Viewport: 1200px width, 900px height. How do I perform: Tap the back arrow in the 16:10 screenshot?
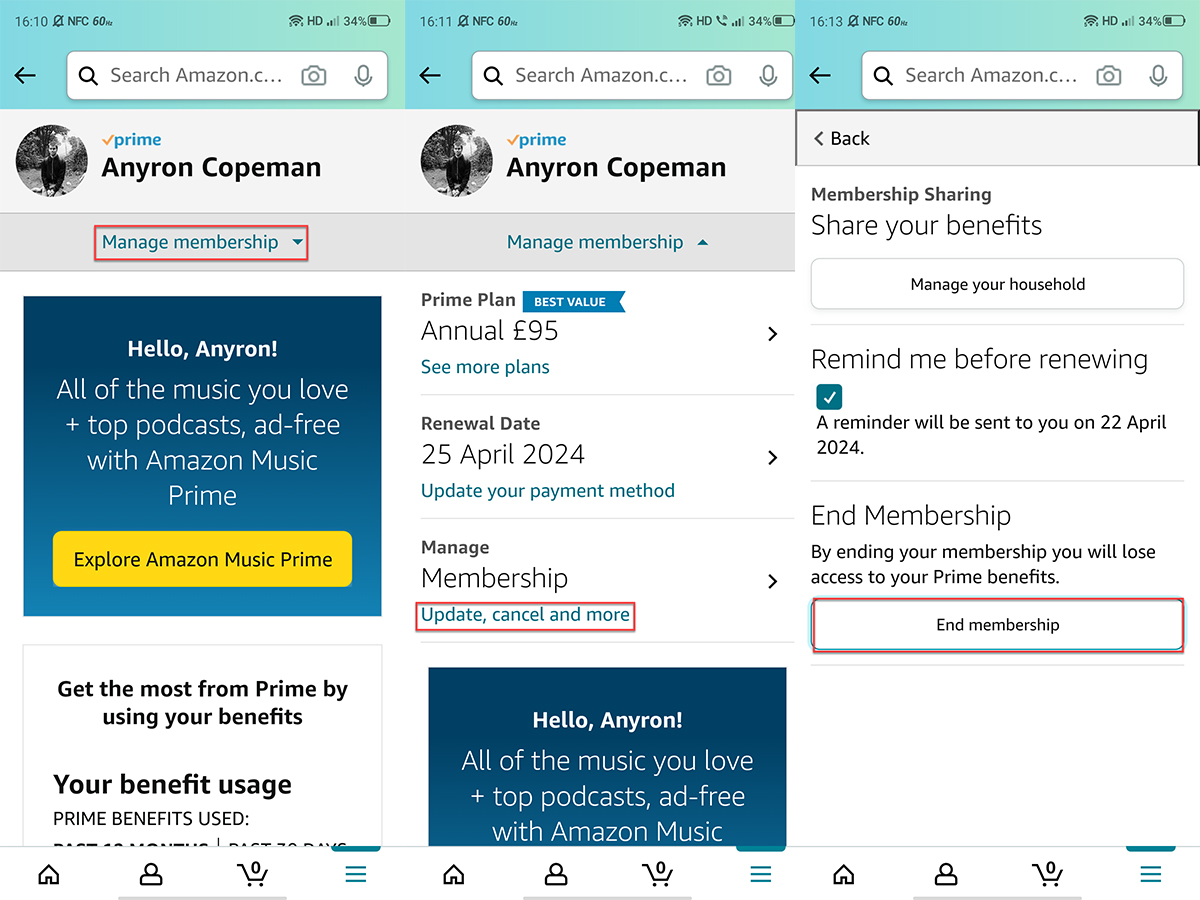[25, 75]
